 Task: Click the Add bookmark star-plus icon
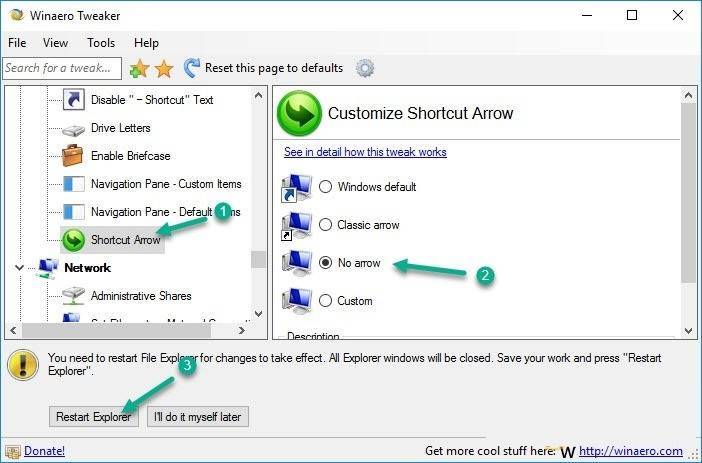139,69
